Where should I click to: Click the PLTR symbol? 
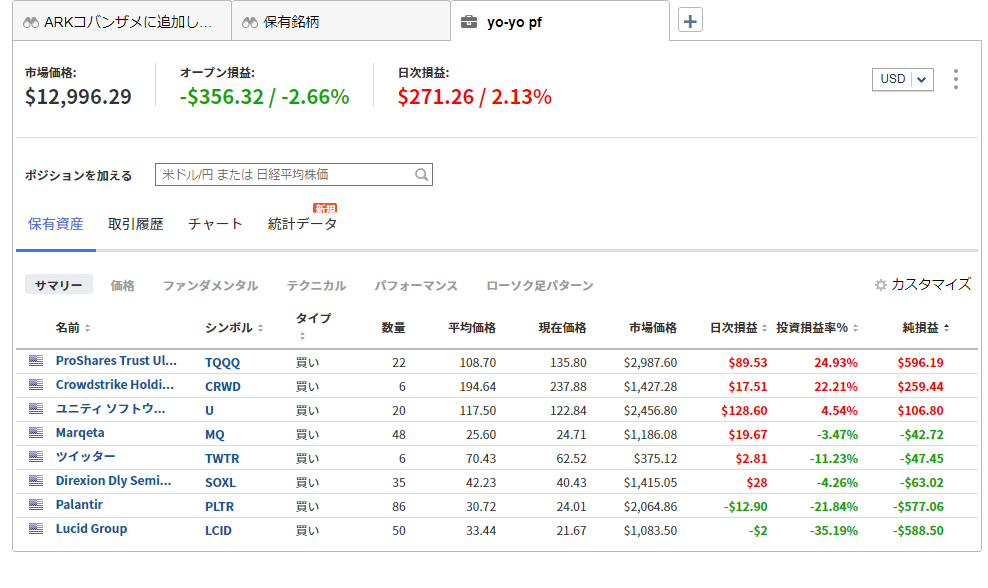(x=219, y=506)
